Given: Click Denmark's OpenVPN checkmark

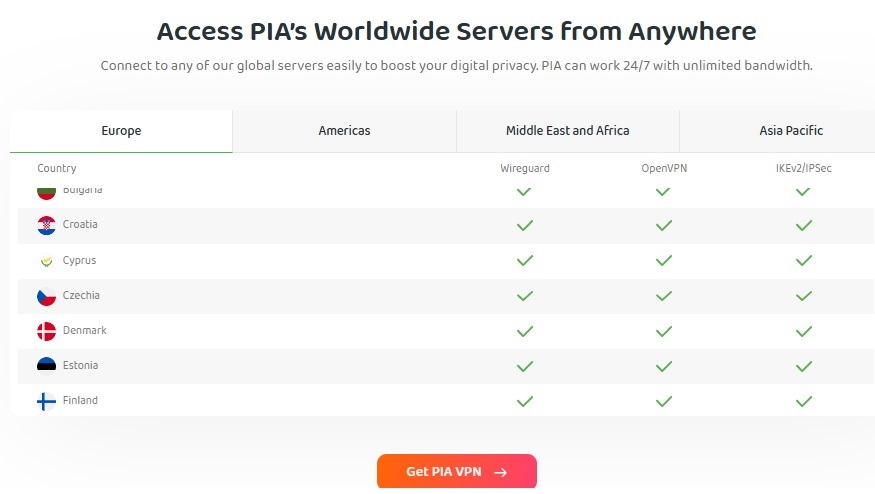Looking at the screenshot, I should coord(664,332).
